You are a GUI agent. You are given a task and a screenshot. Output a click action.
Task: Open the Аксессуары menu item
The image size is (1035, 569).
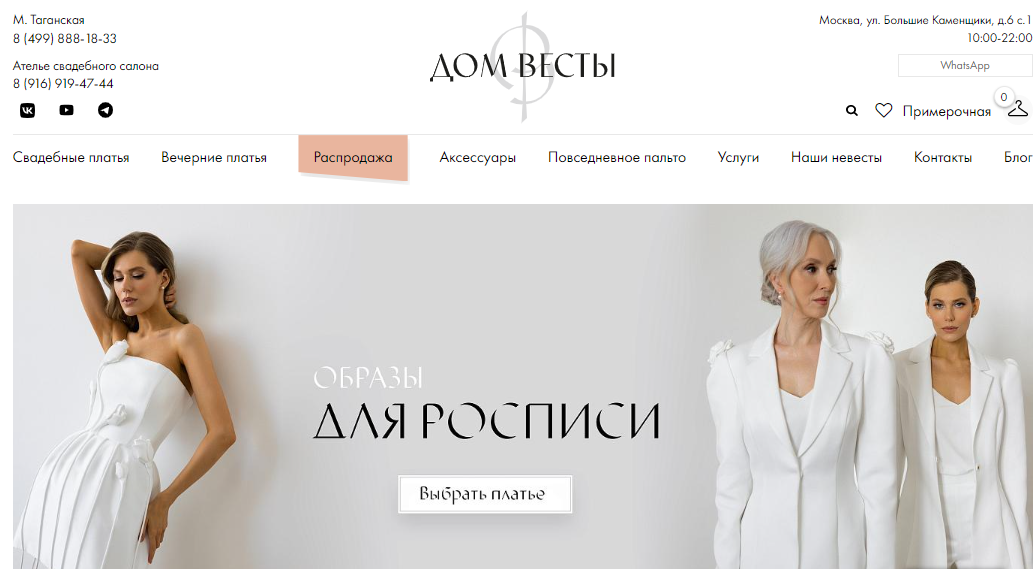[x=478, y=158]
